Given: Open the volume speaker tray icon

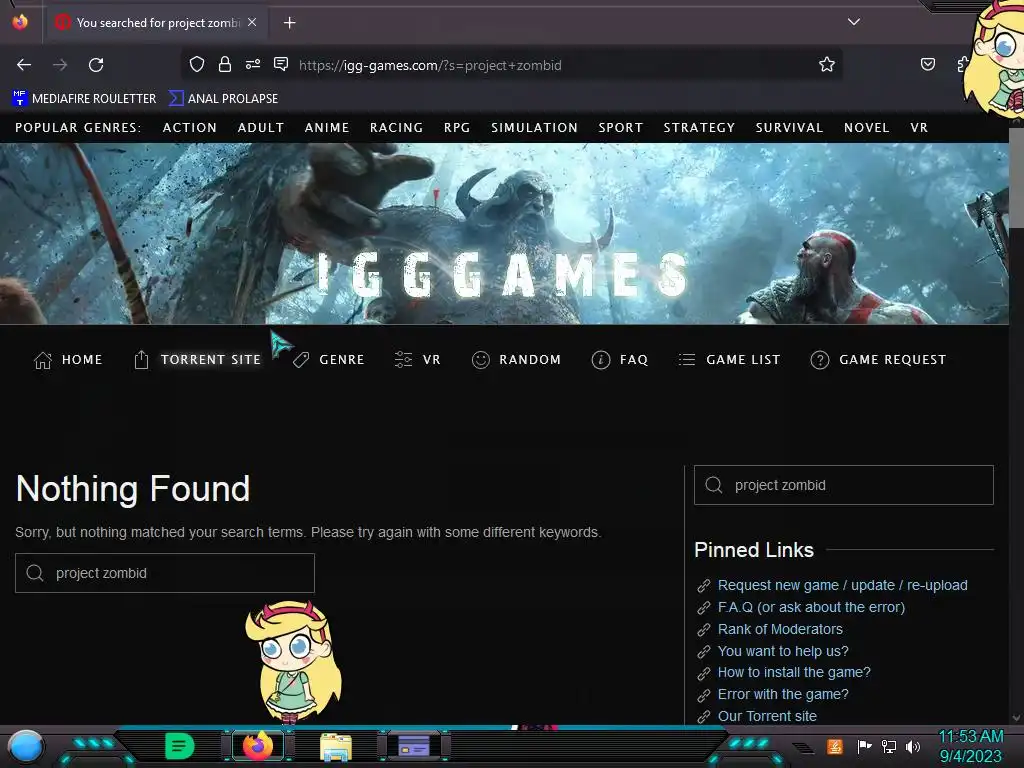Looking at the screenshot, I should point(913,746).
